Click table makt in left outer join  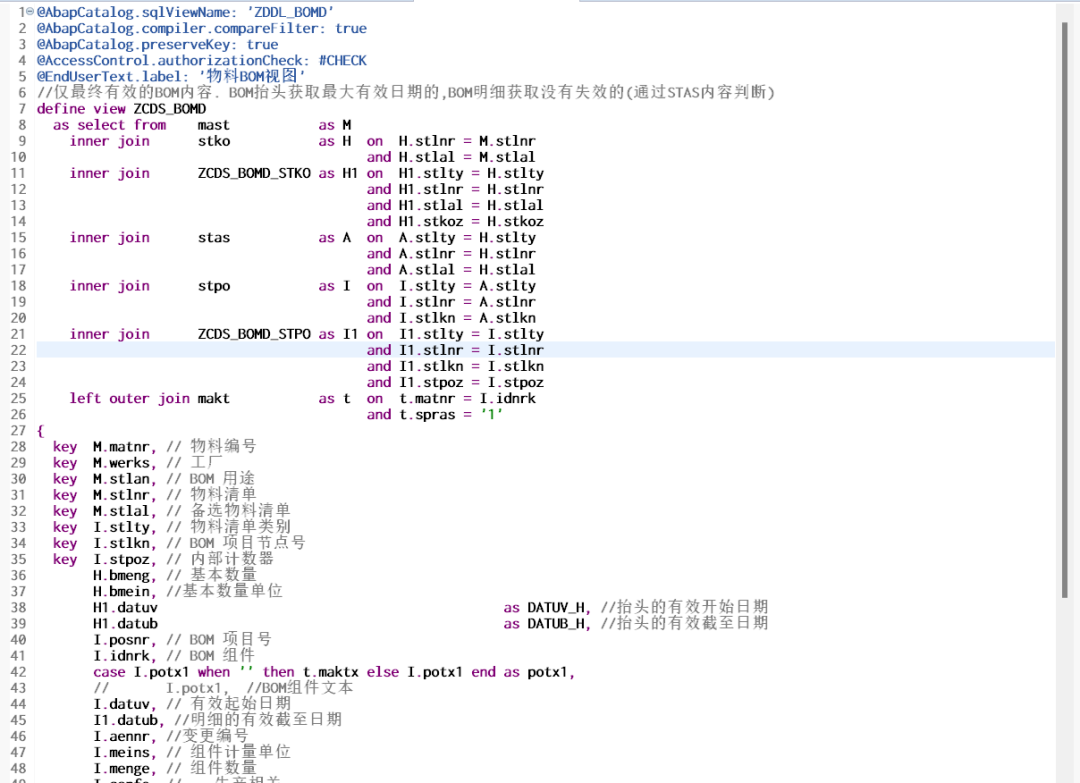(214, 399)
